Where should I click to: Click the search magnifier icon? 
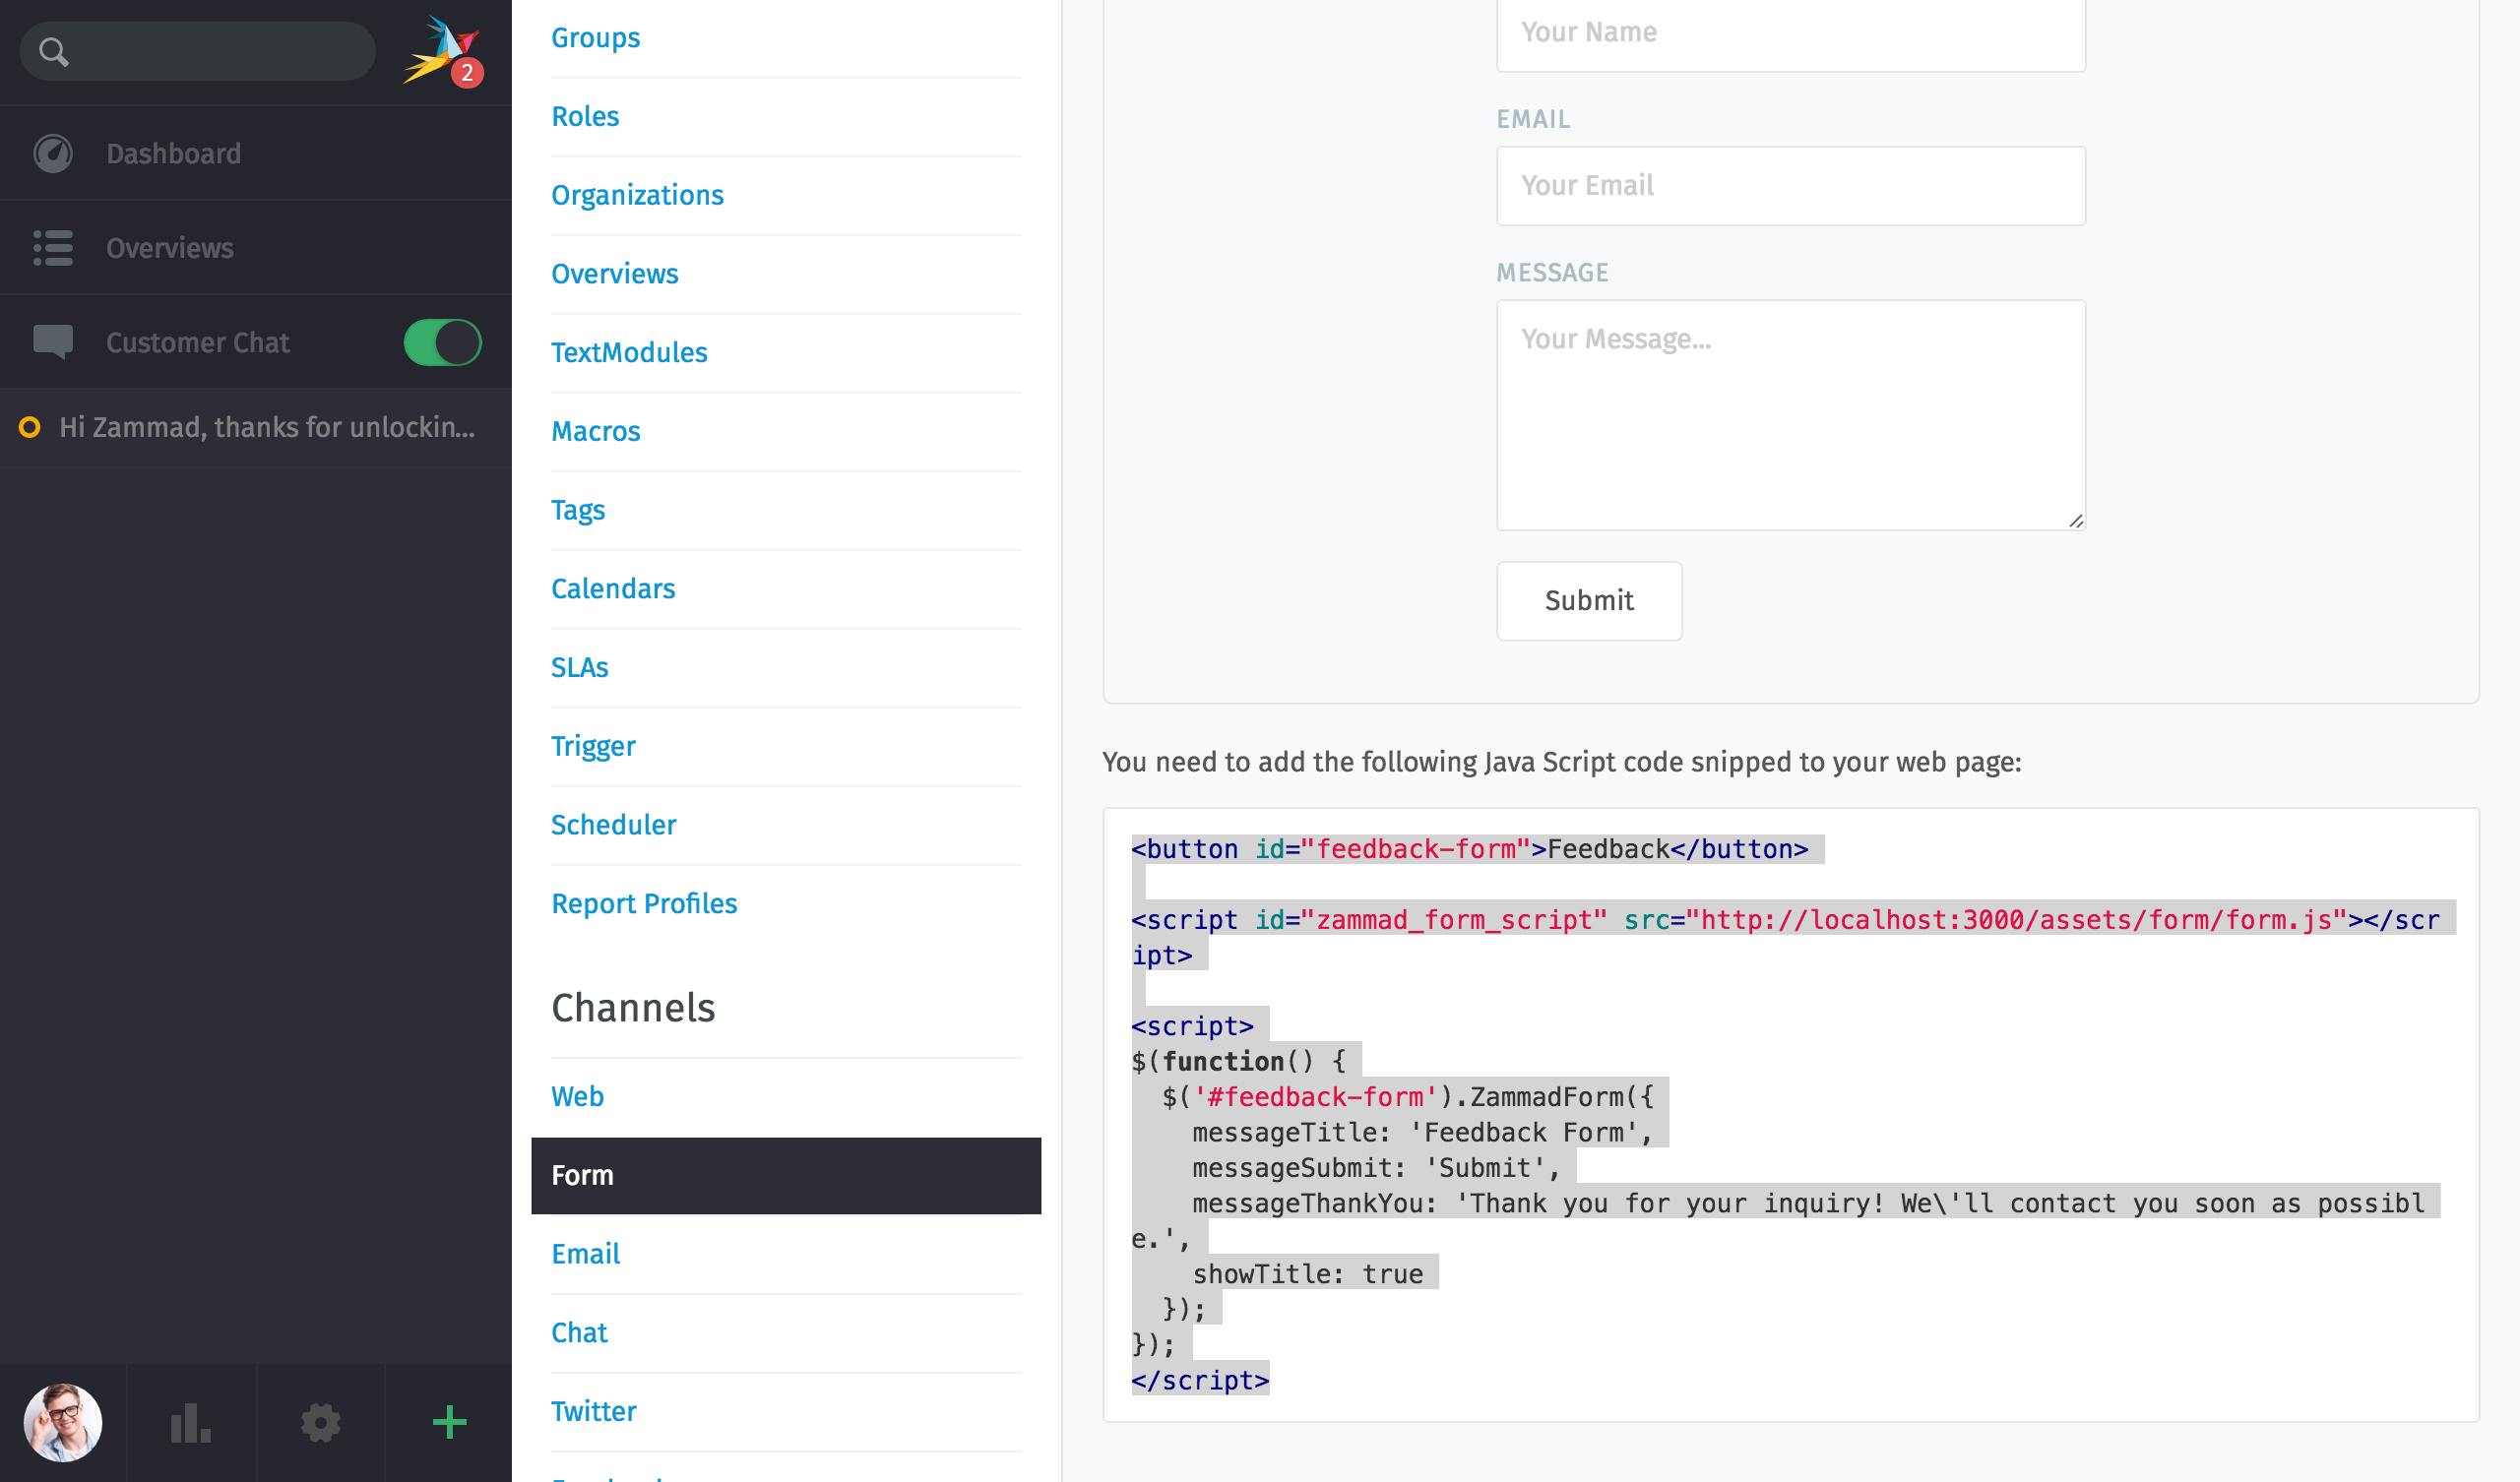coord(54,52)
